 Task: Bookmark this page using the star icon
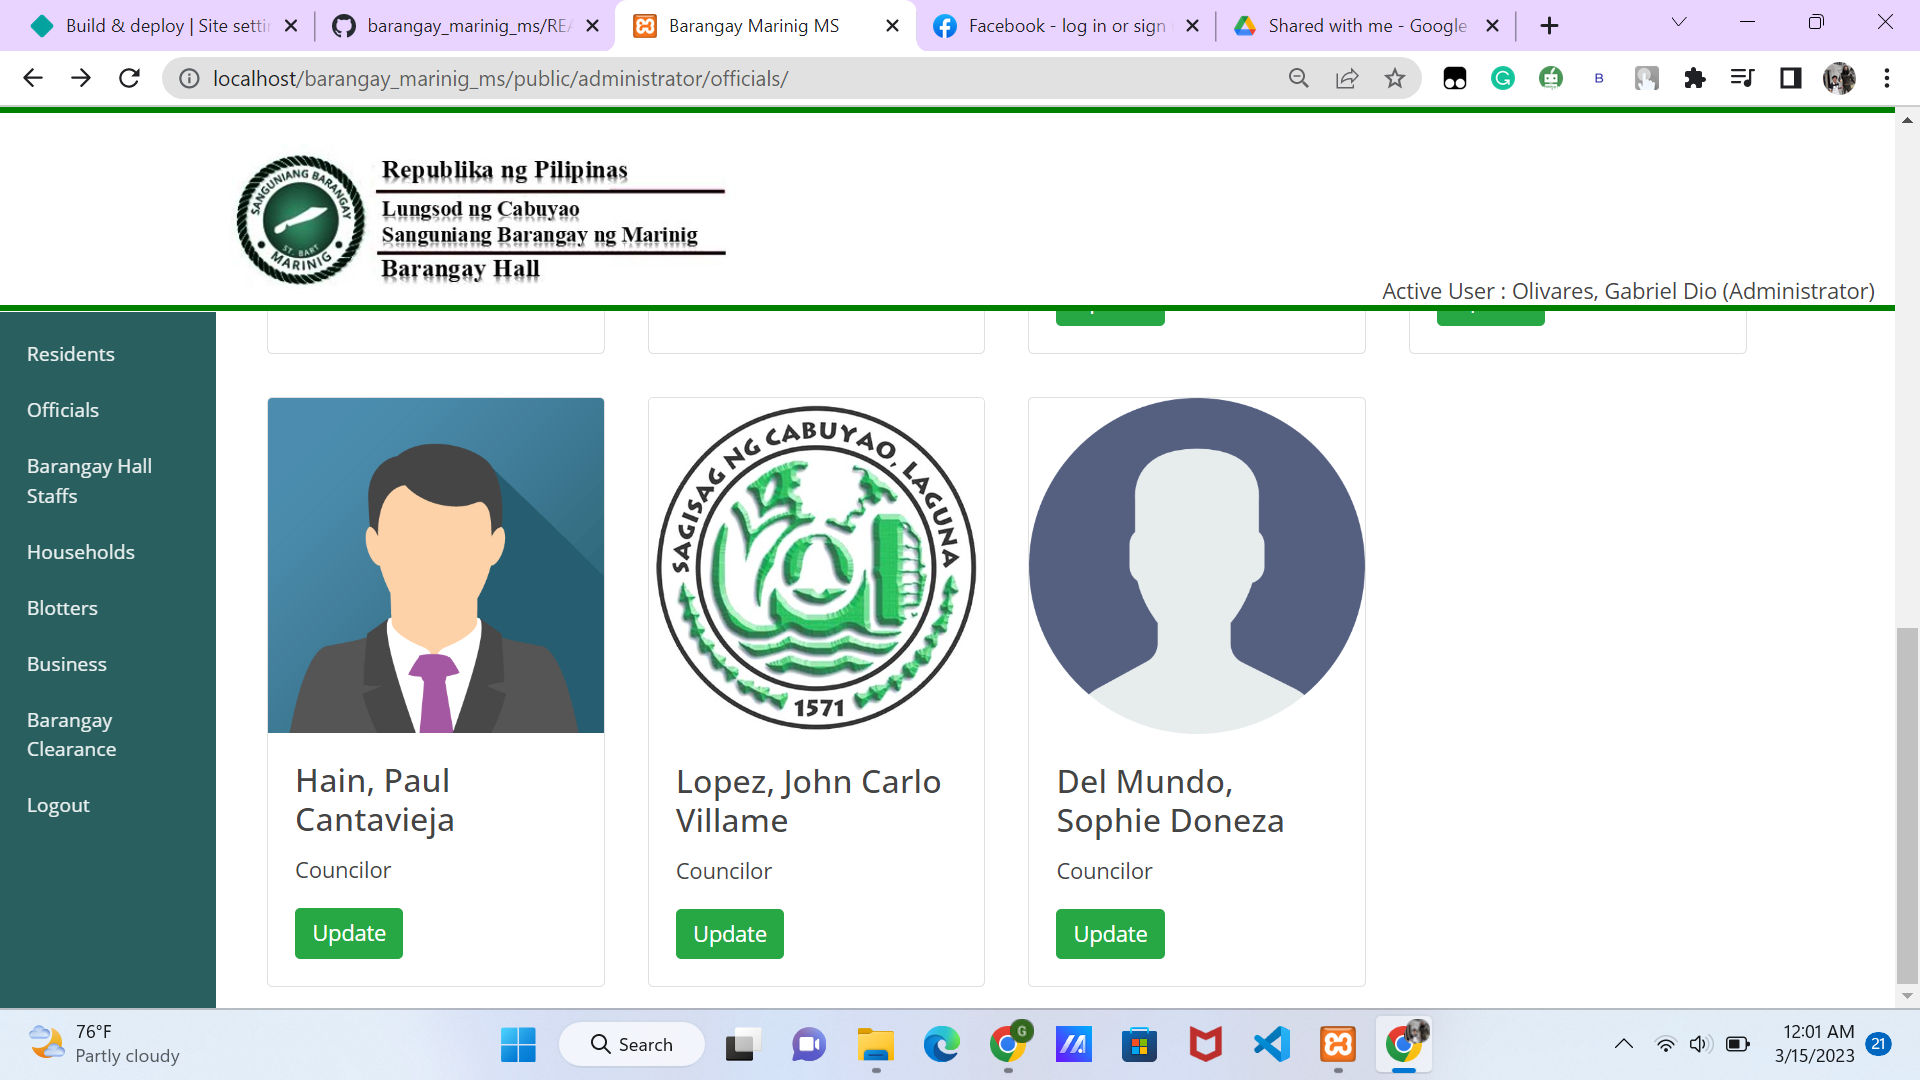coord(1395,78)
